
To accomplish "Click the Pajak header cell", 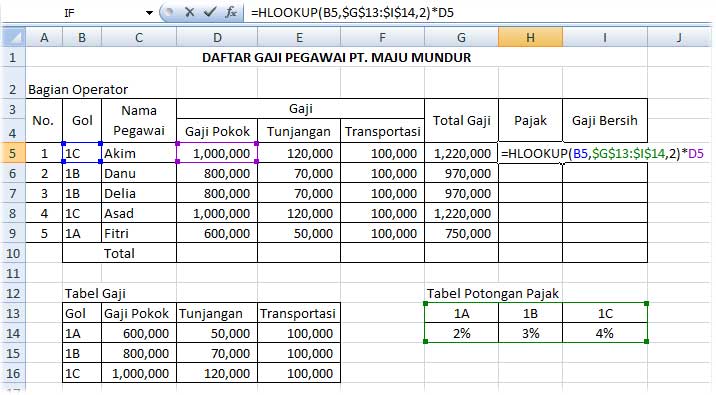I will 531,121.
